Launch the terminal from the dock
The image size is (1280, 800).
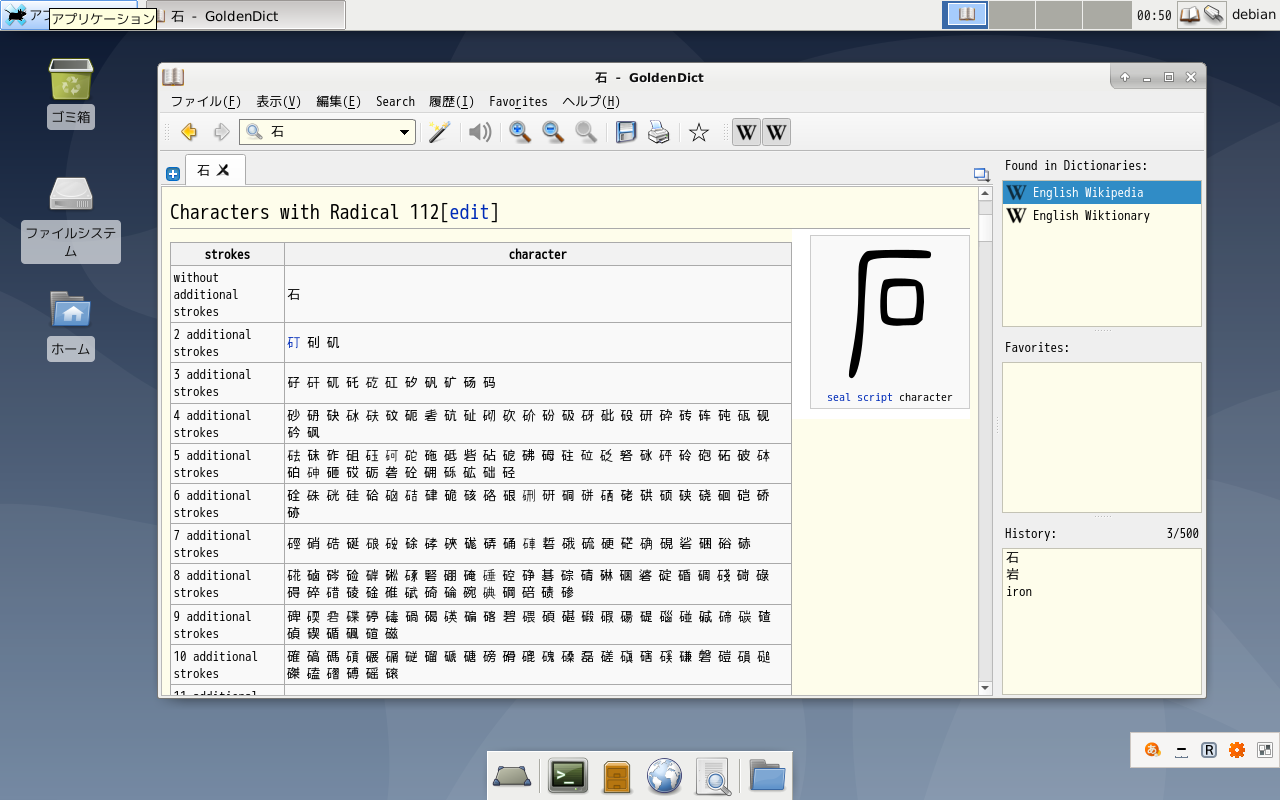coord(568,776)
